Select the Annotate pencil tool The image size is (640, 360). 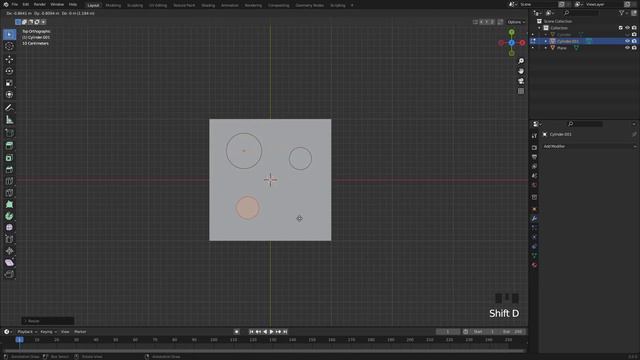coord(9,108)
